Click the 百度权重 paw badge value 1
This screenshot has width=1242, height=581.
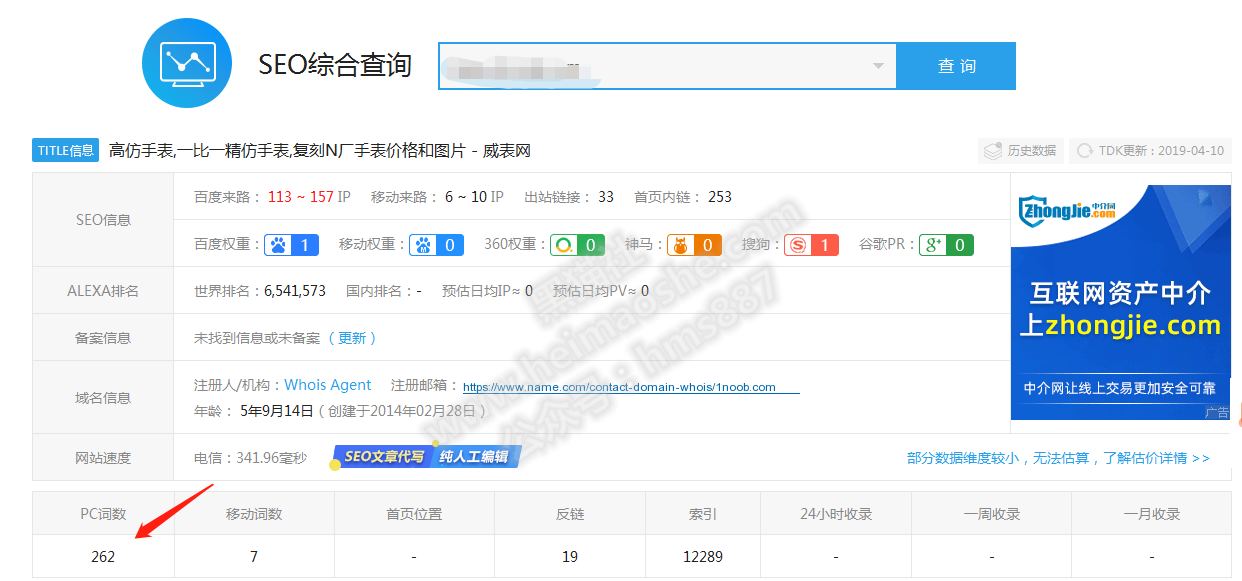point(292,244)
